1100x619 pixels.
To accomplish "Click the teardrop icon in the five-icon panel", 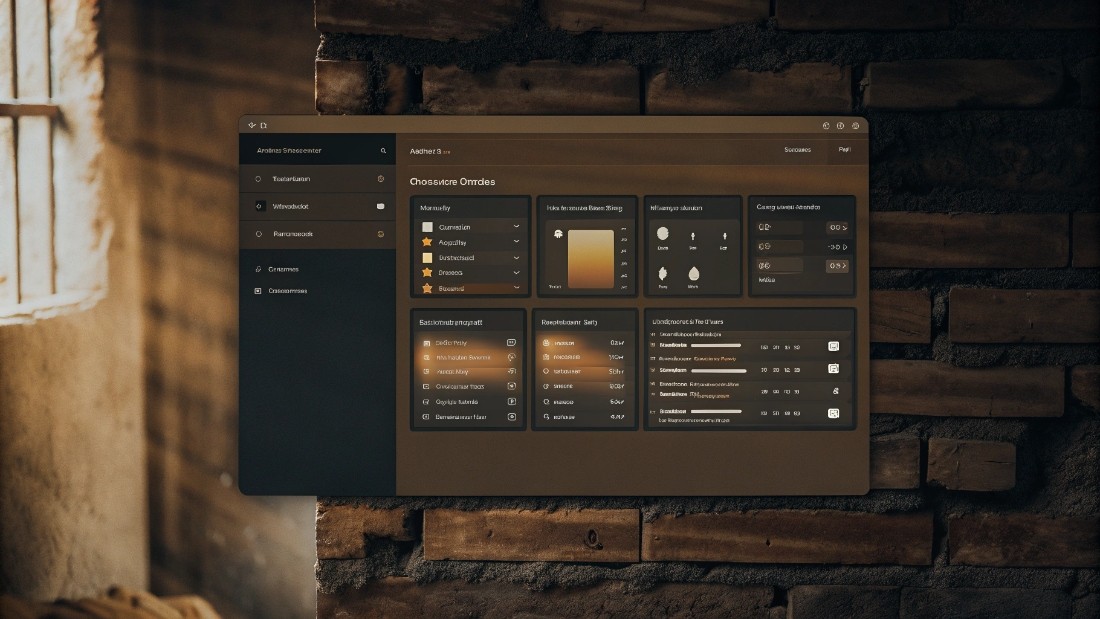I will 693,273.
